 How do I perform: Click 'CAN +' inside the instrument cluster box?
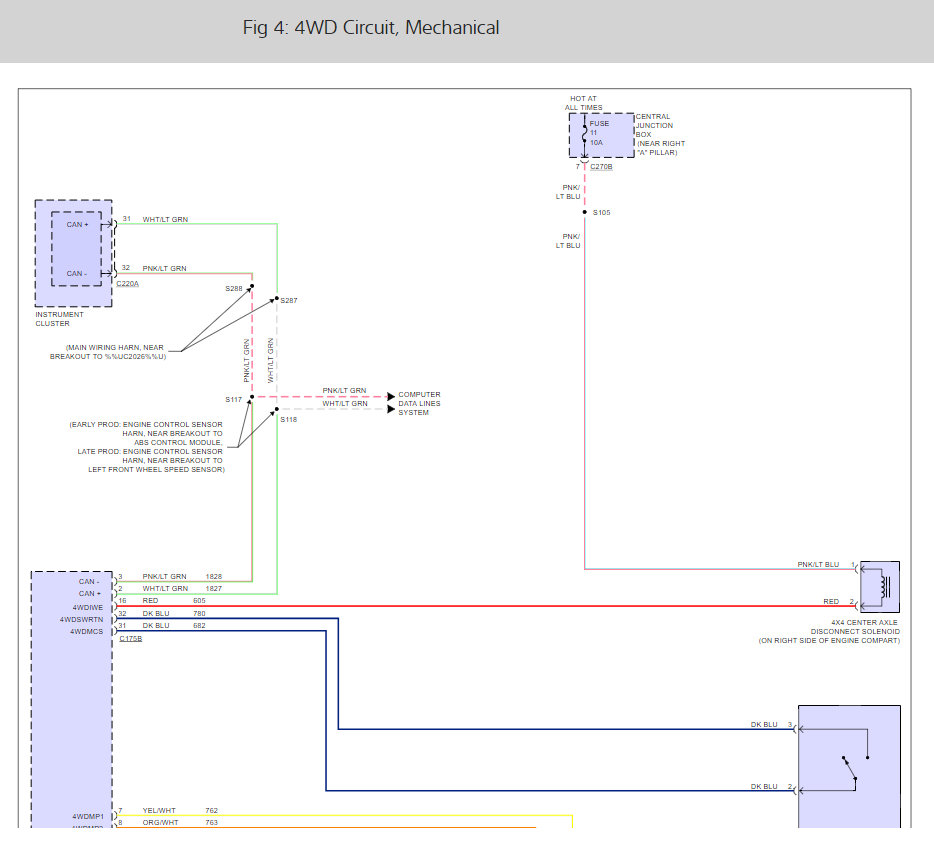(x=77, y=225)
